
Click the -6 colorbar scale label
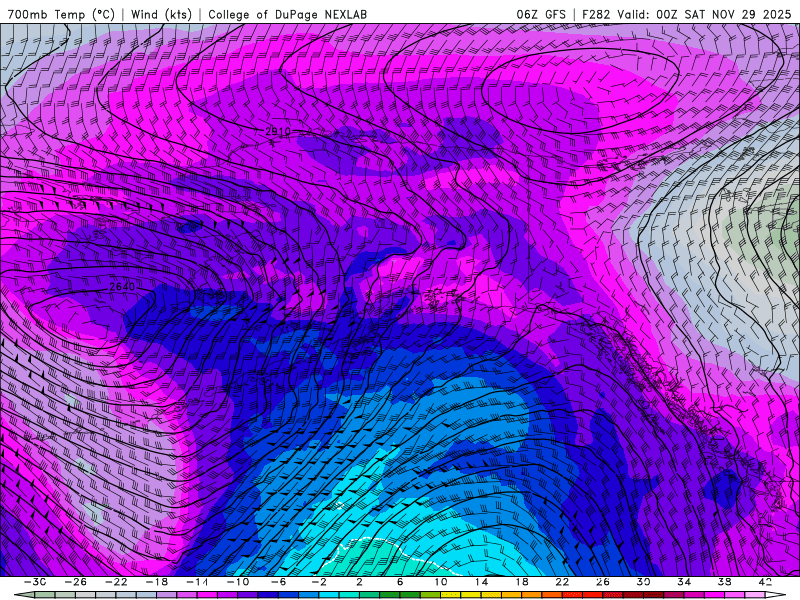click(x=279, y=582)
